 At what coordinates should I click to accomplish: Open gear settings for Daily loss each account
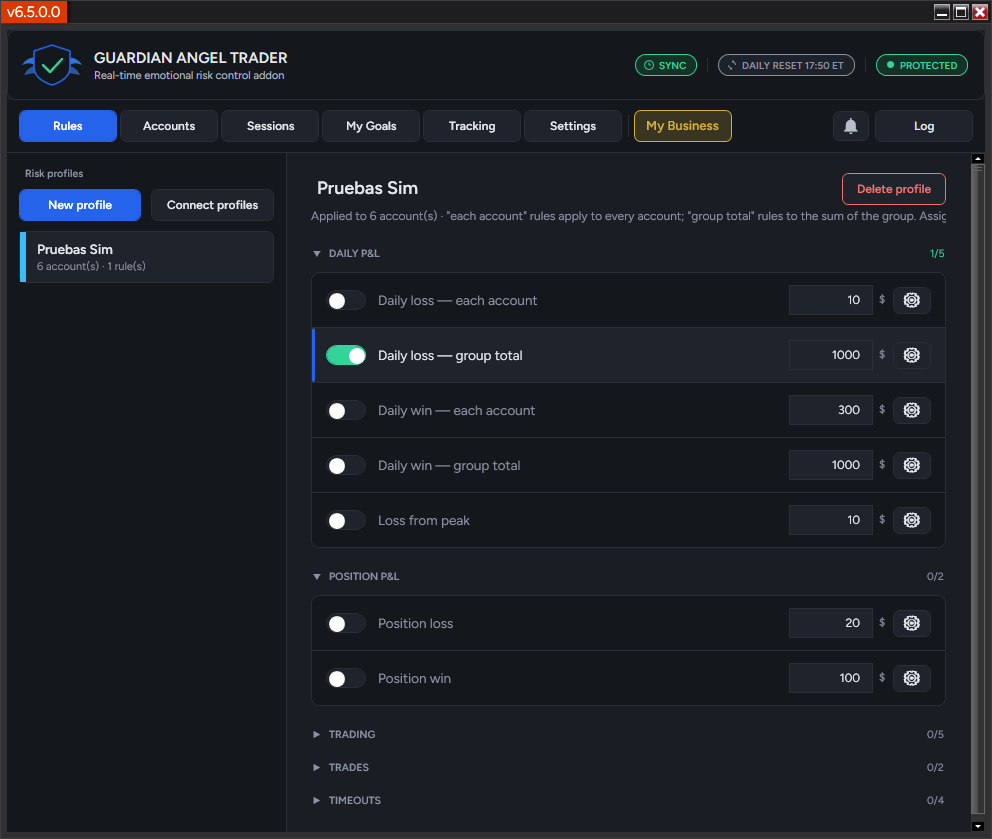click(x=911, y=300)
